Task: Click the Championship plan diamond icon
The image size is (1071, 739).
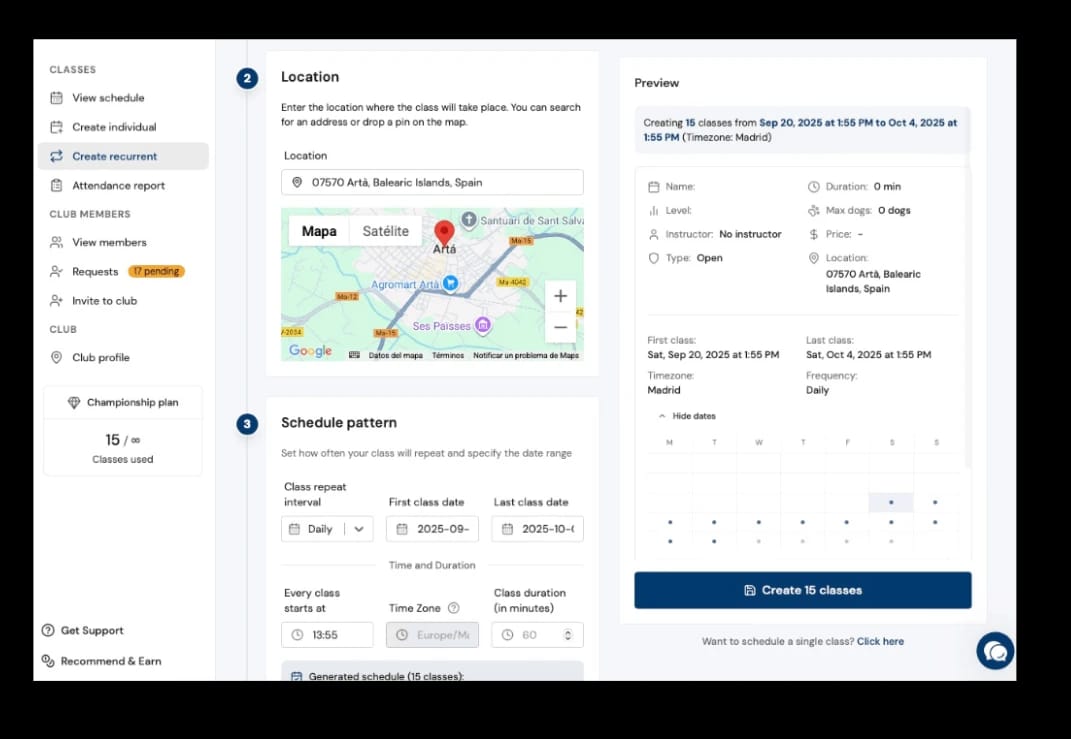Action: click(74, 402)
